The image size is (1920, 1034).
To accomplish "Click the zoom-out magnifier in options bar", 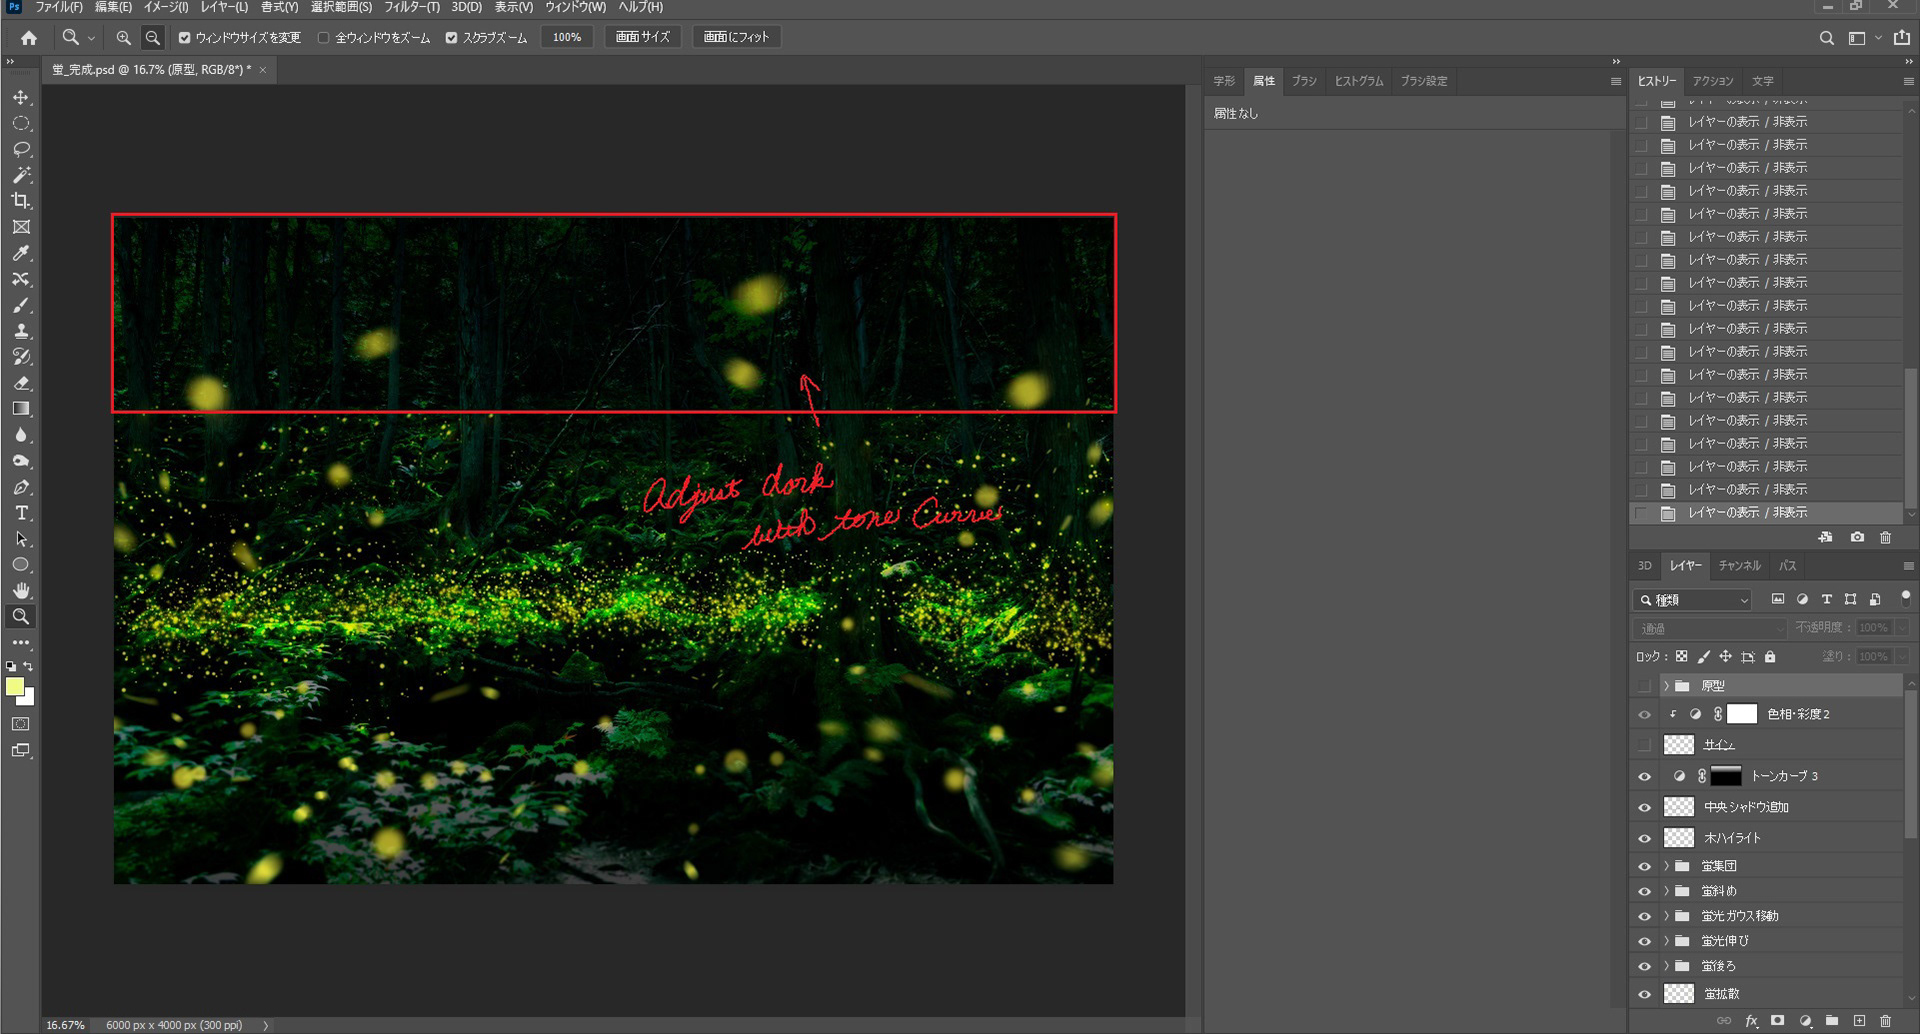I will [x=152, y=38].
